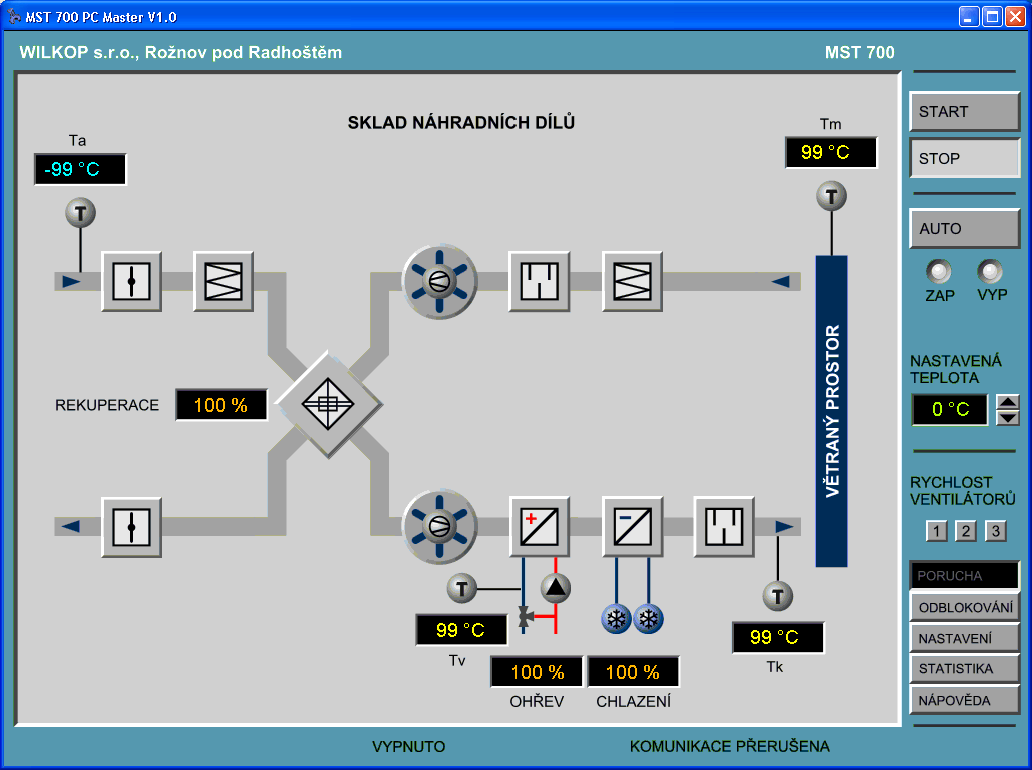
Task: Decrease set temperature with down arrow
Action: coord(1008,417)
